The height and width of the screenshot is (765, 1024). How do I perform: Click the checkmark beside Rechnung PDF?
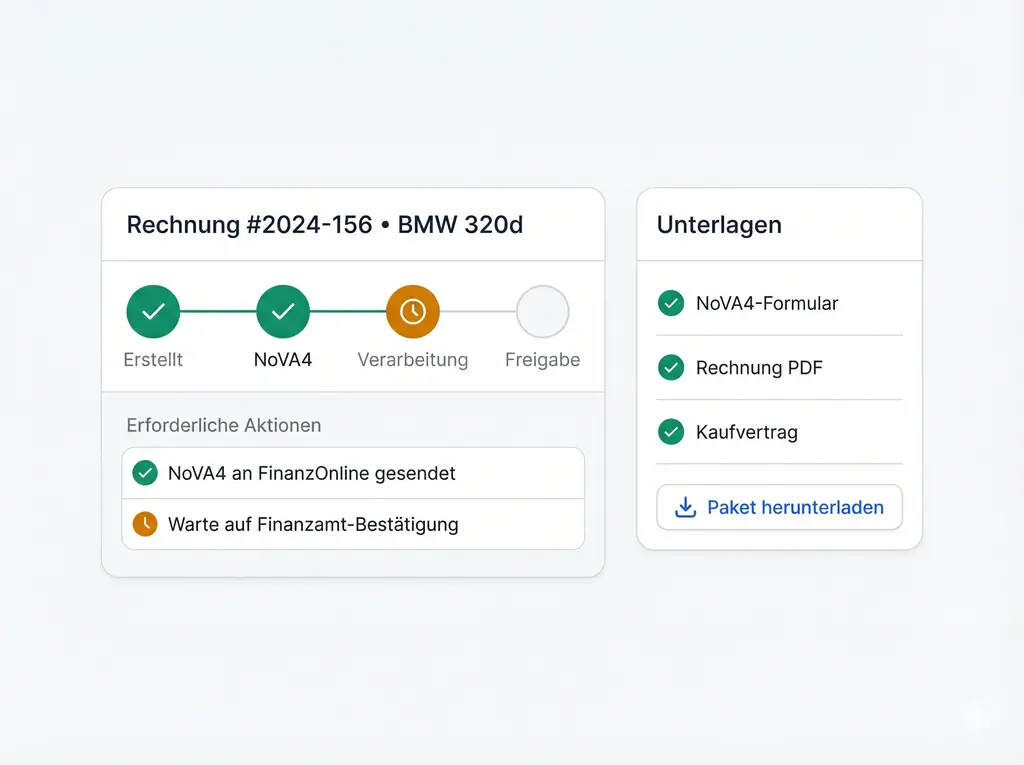click(x=671, y=368)
